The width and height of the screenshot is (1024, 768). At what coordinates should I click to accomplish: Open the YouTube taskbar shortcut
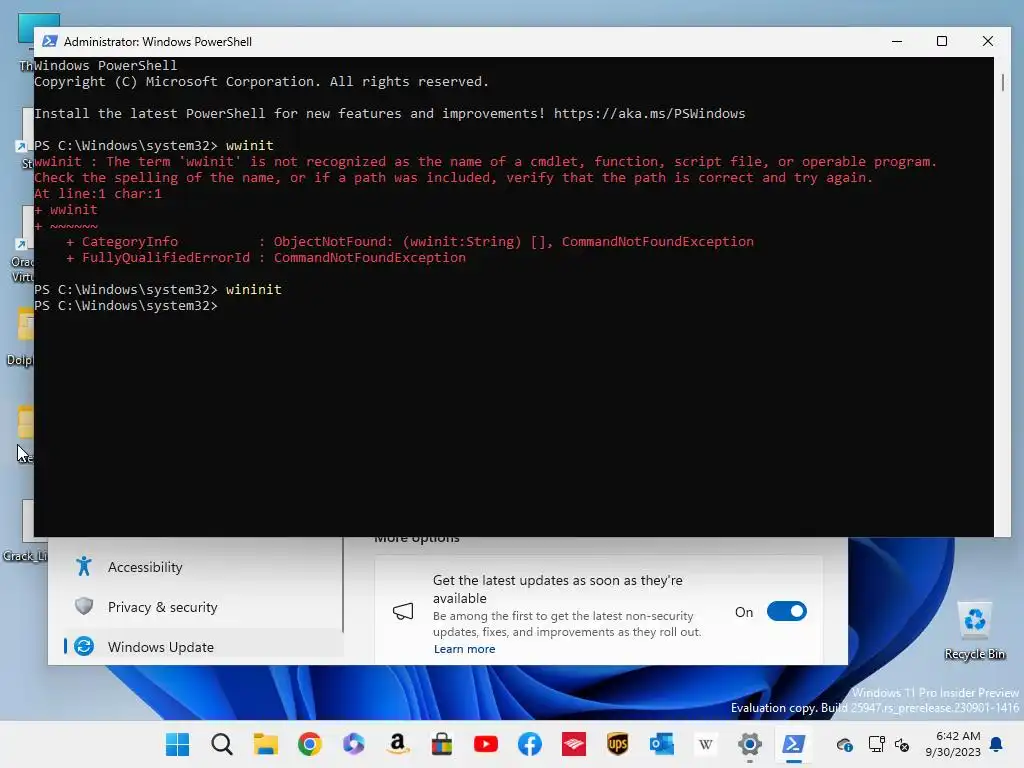point(486,744)
